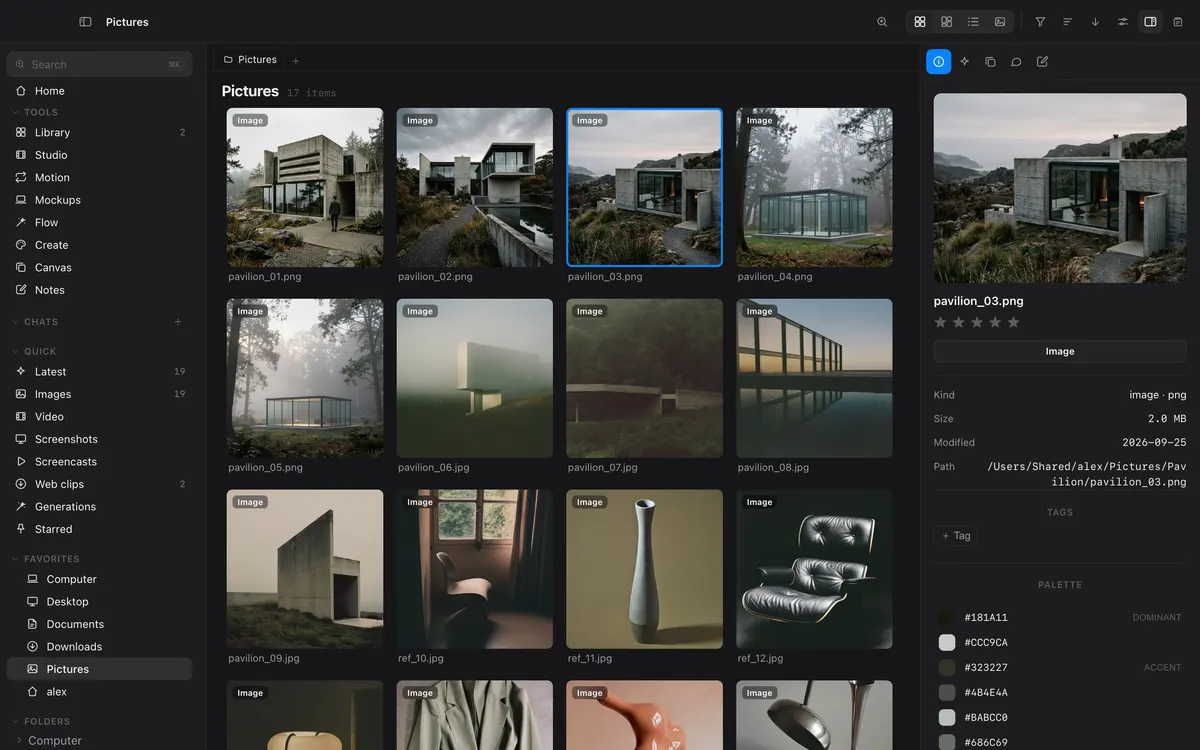Click the clipboard icon in the top toolbar
Screen dimensions: 1200x750
pos(1178,22)
